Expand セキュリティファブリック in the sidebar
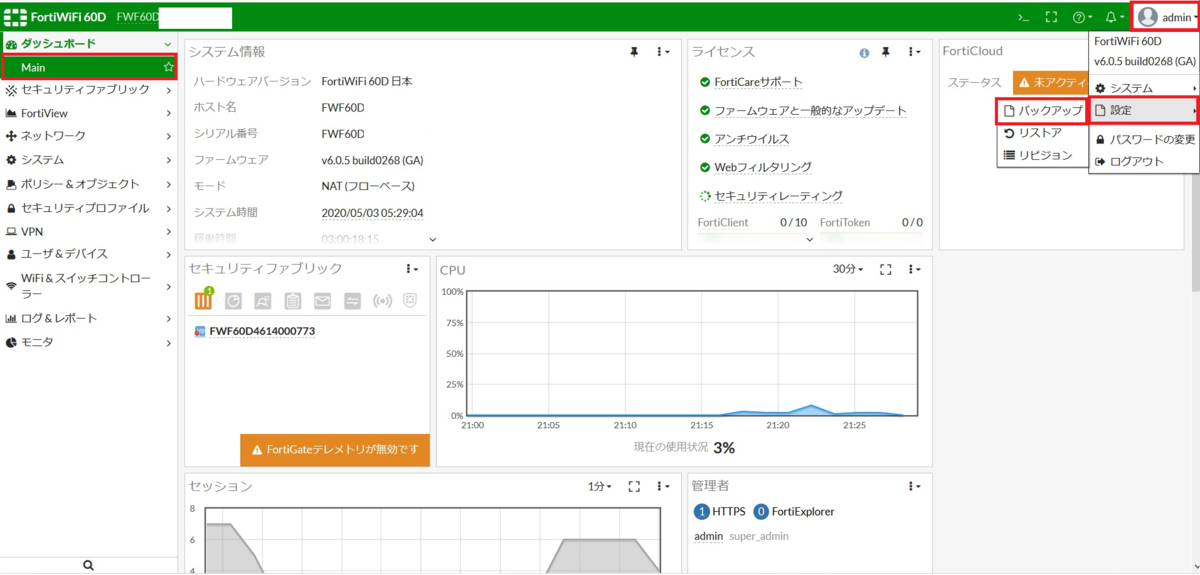The height and width of the screenshot is (575, 1200). (89, 89)
